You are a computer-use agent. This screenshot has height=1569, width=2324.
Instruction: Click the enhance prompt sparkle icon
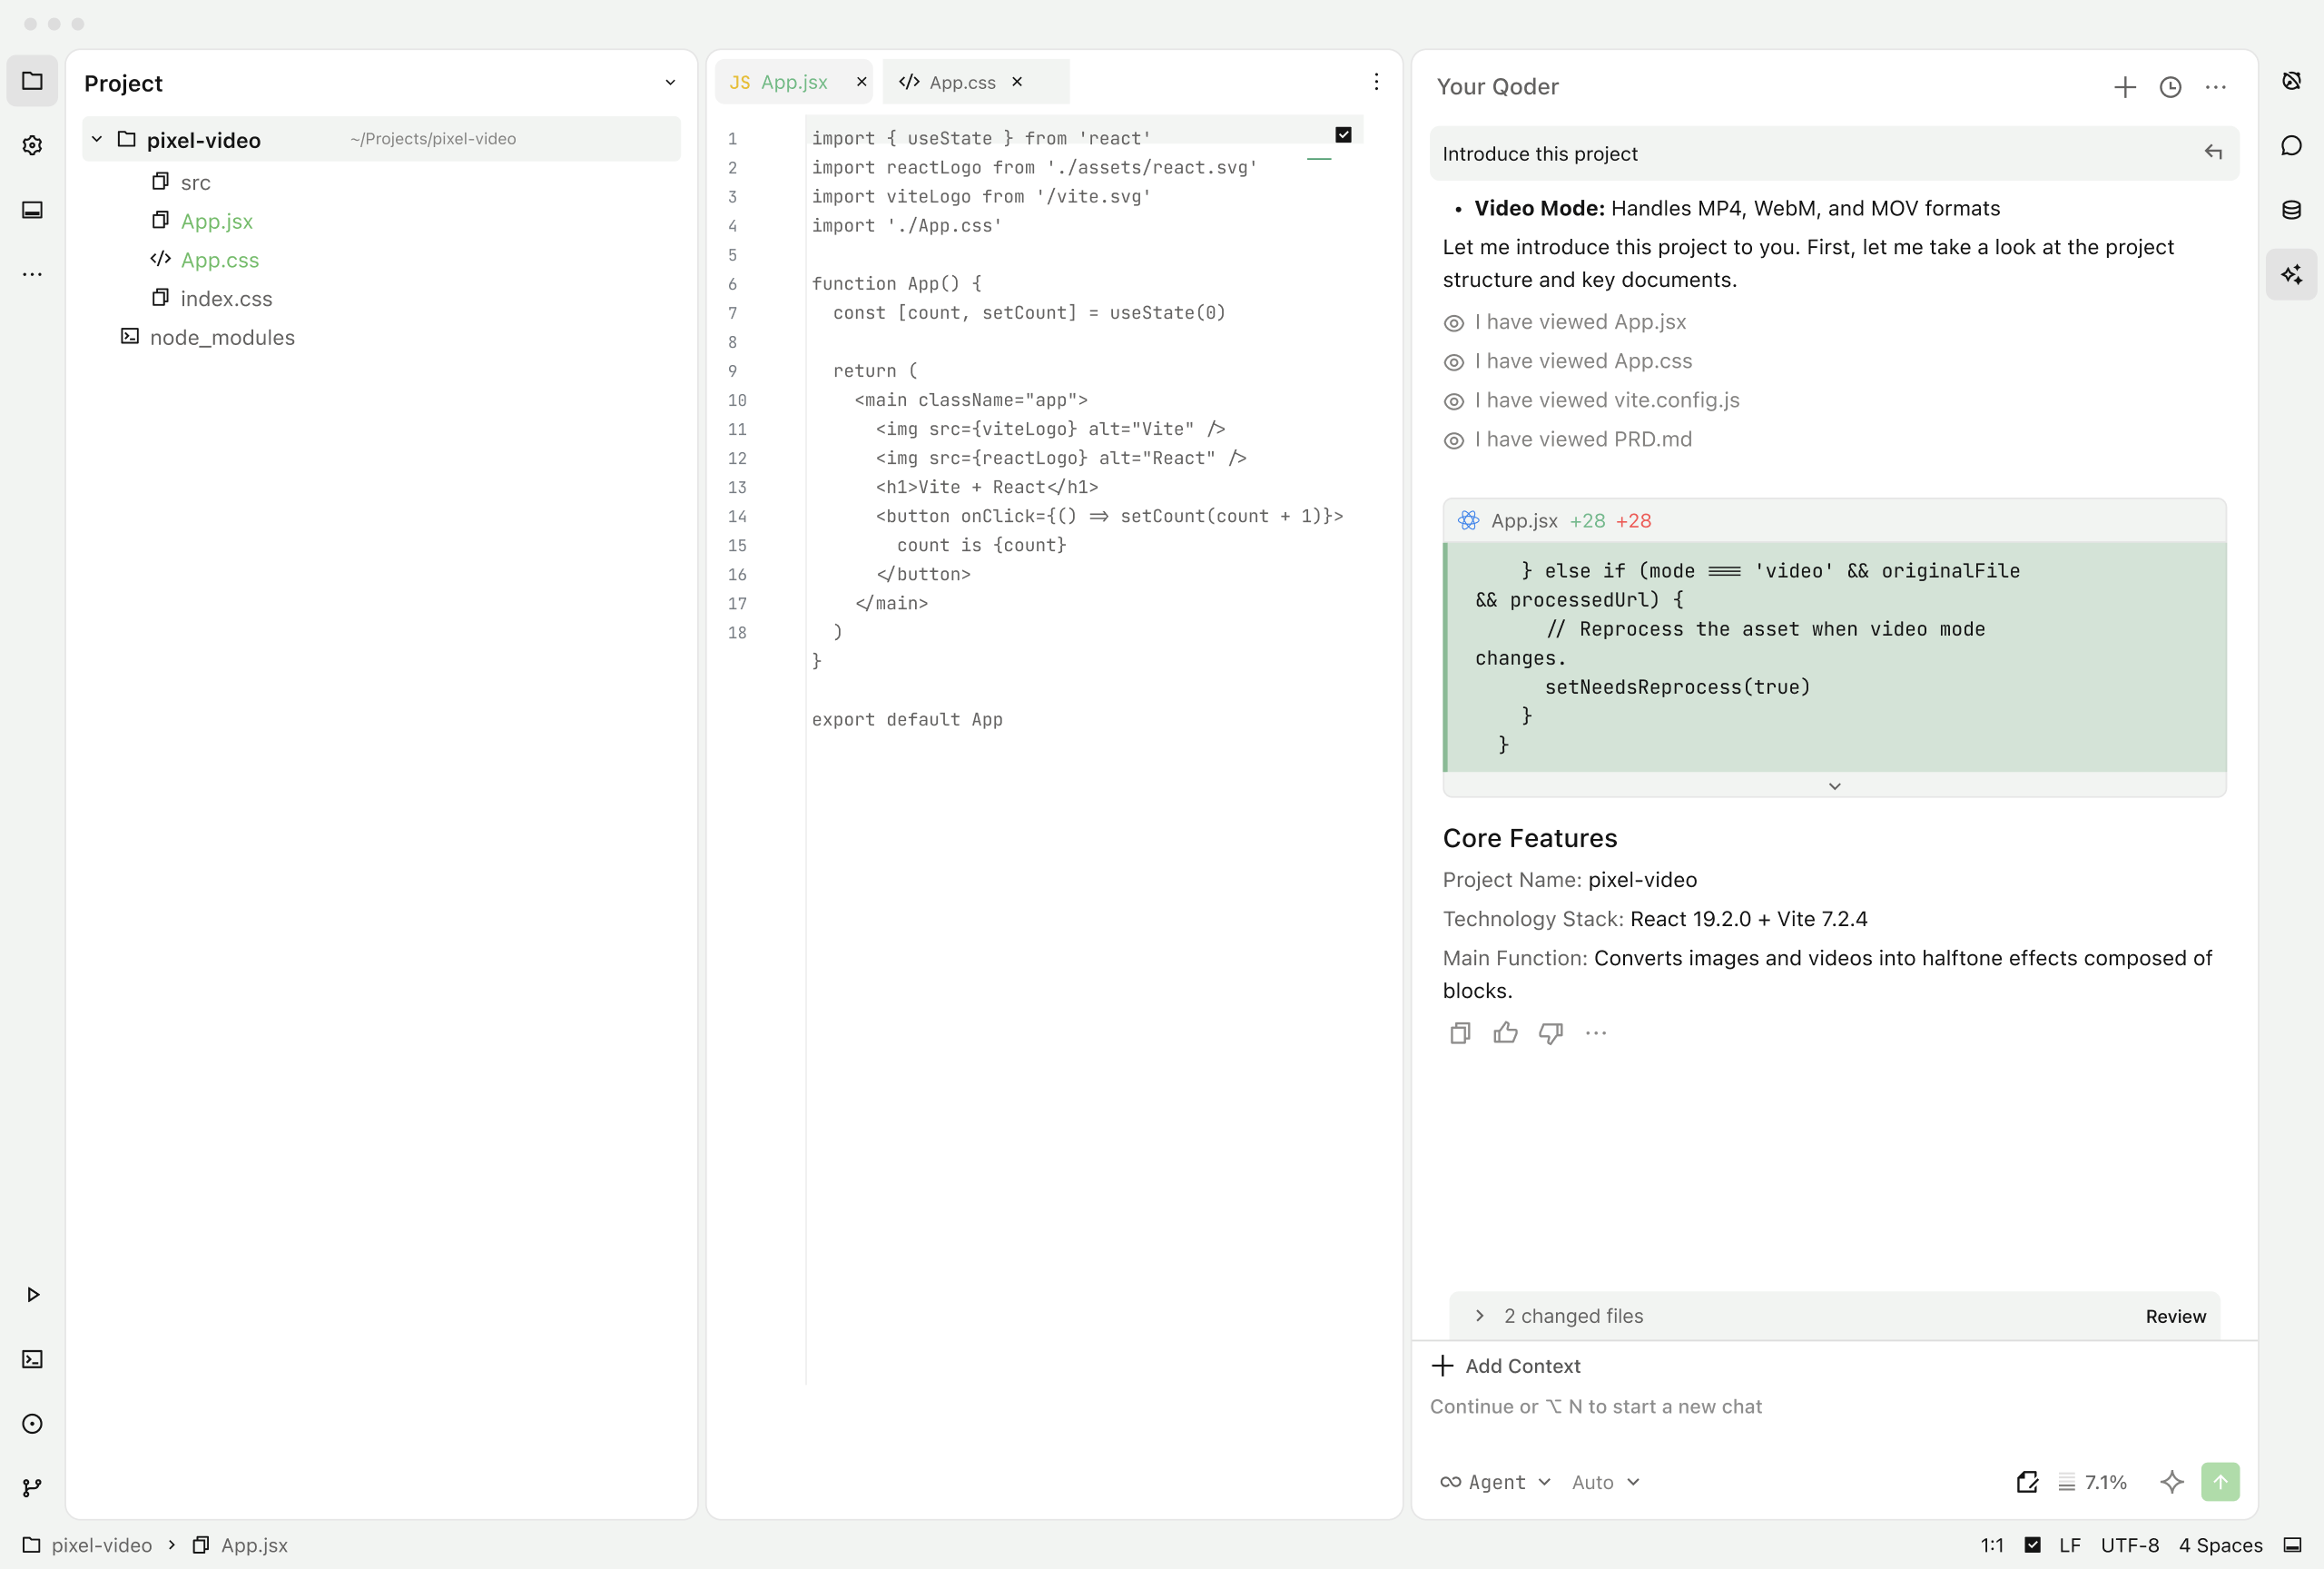click(x=2171, y=1482)
